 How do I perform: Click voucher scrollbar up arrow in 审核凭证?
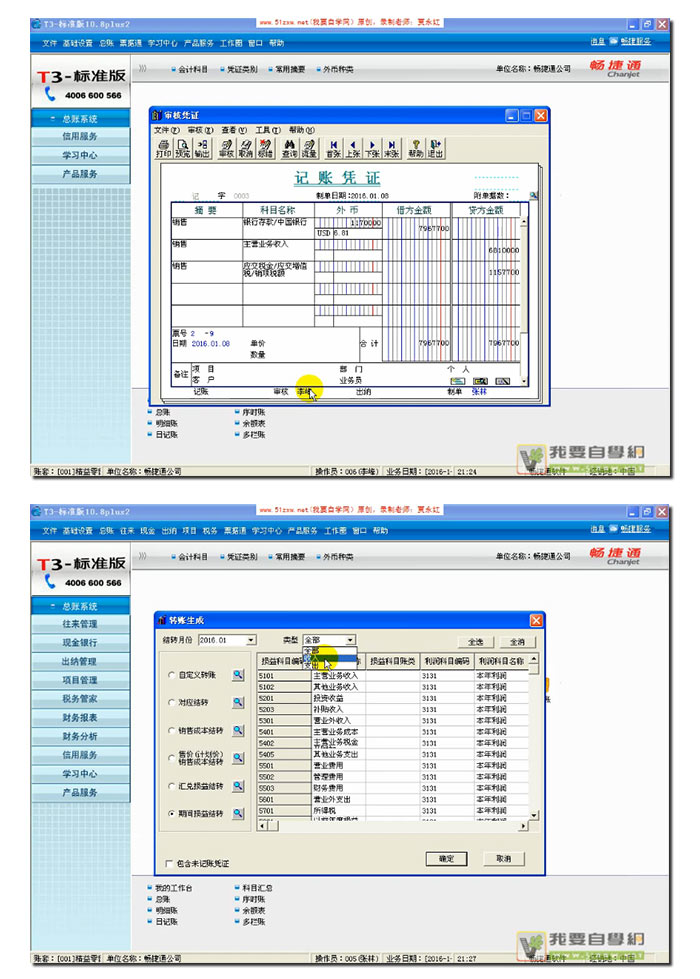point(524,222)
